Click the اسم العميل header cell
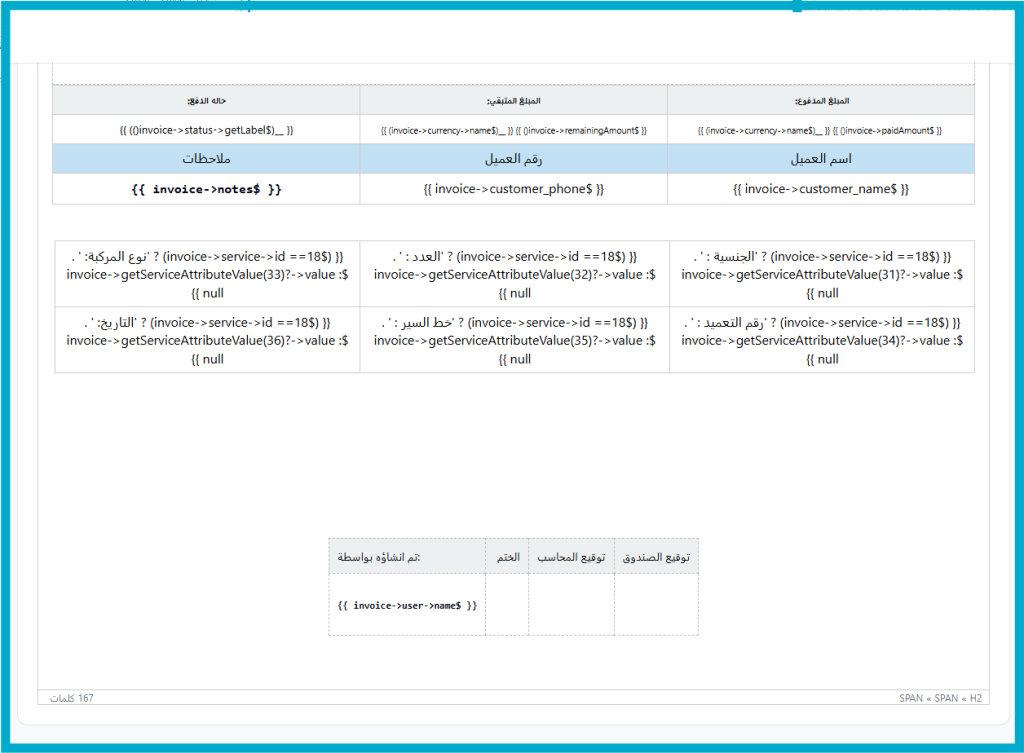The image size is (1024, 753). (x=820, y=159)
